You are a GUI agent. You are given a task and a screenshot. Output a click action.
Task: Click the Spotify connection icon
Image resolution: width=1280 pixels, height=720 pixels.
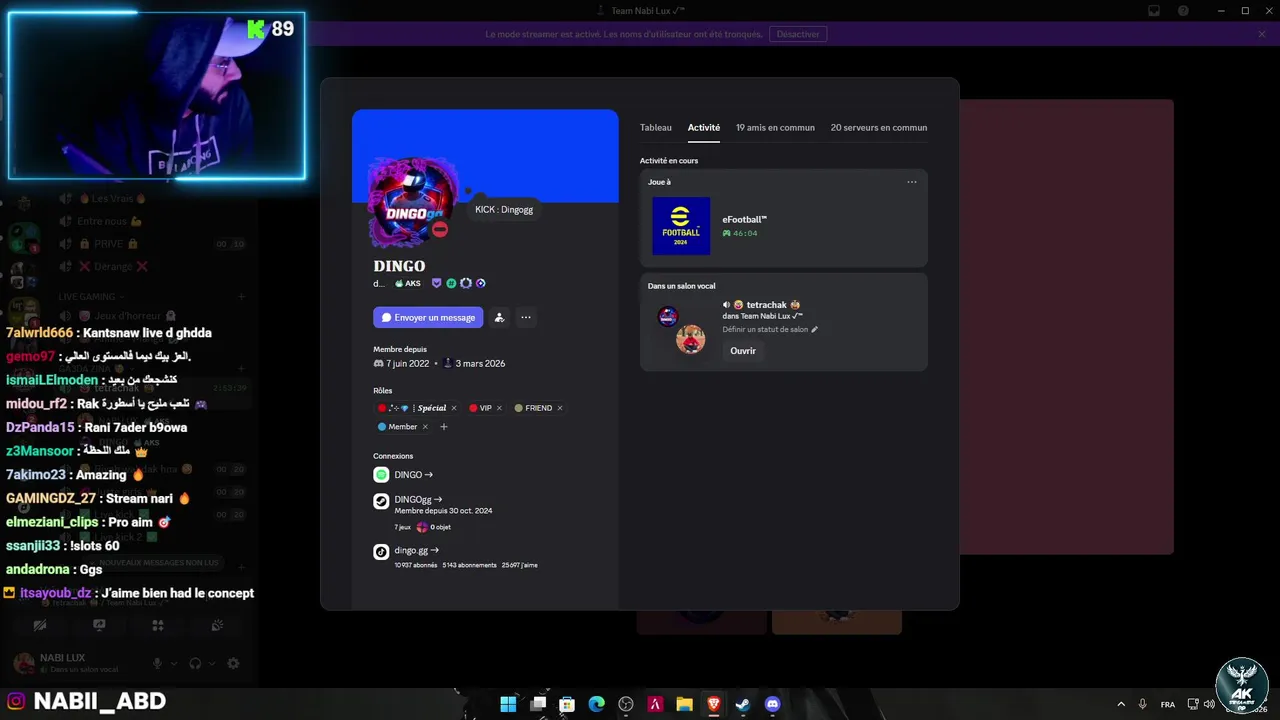pos(381,475)
